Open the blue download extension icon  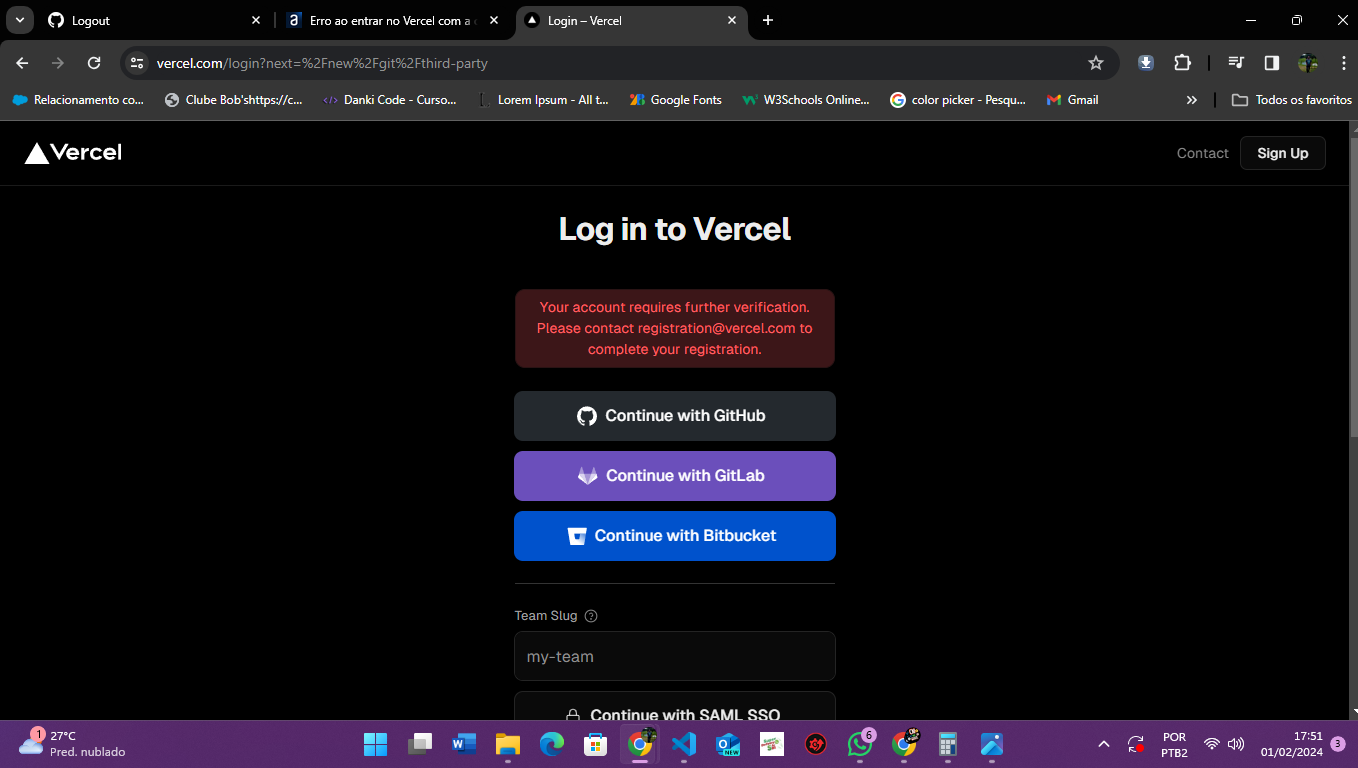(1146, 63)
